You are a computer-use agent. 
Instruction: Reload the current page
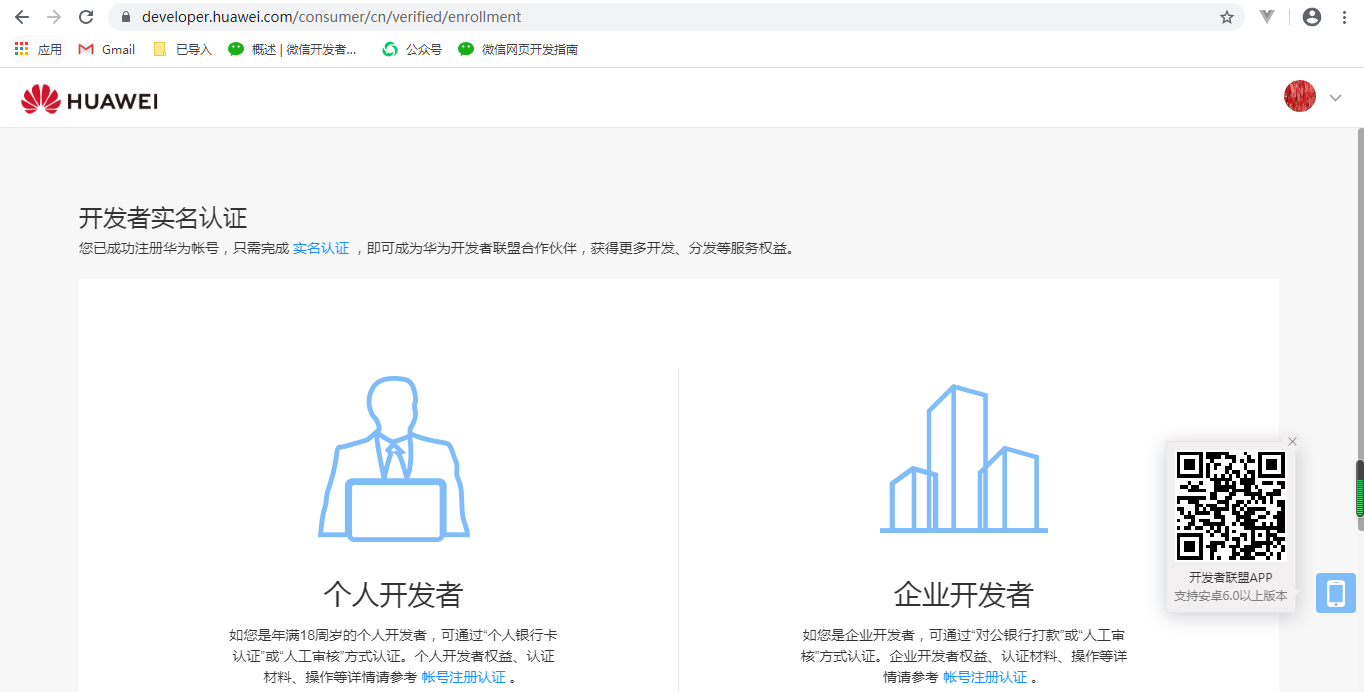click(x=86, y=17)
